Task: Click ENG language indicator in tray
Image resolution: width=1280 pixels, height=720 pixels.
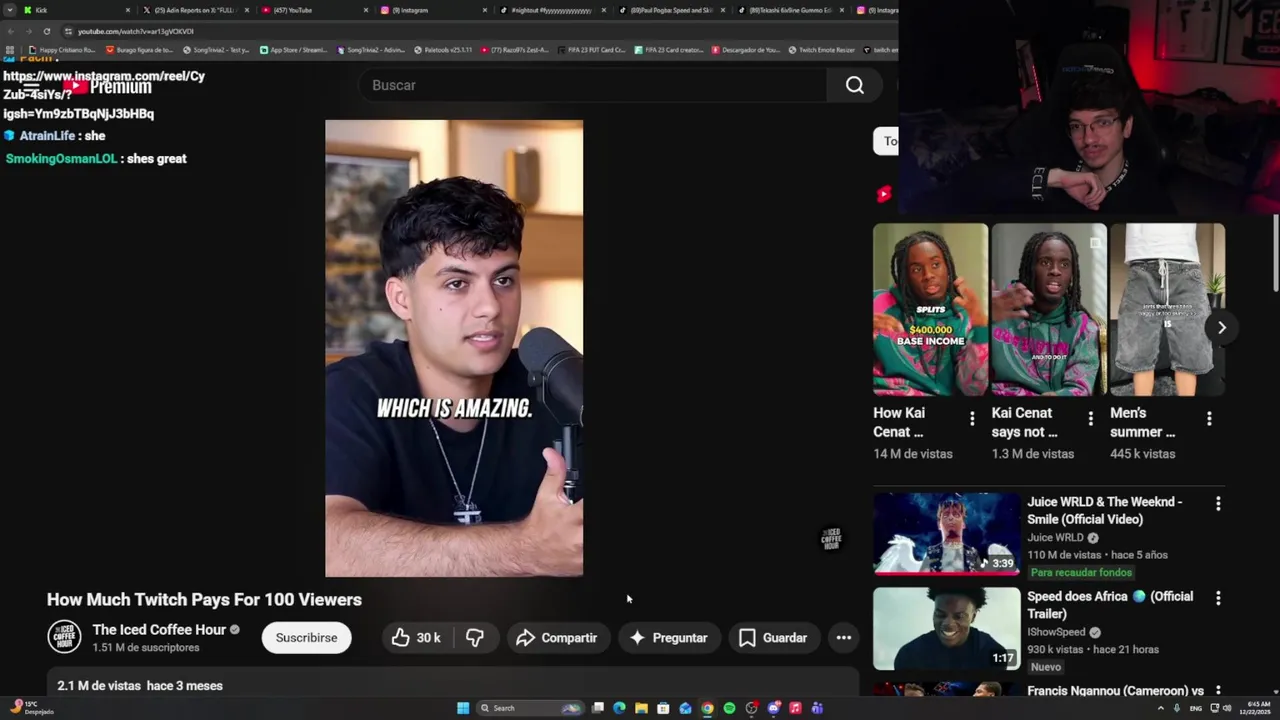Action: pos(1196,708)
